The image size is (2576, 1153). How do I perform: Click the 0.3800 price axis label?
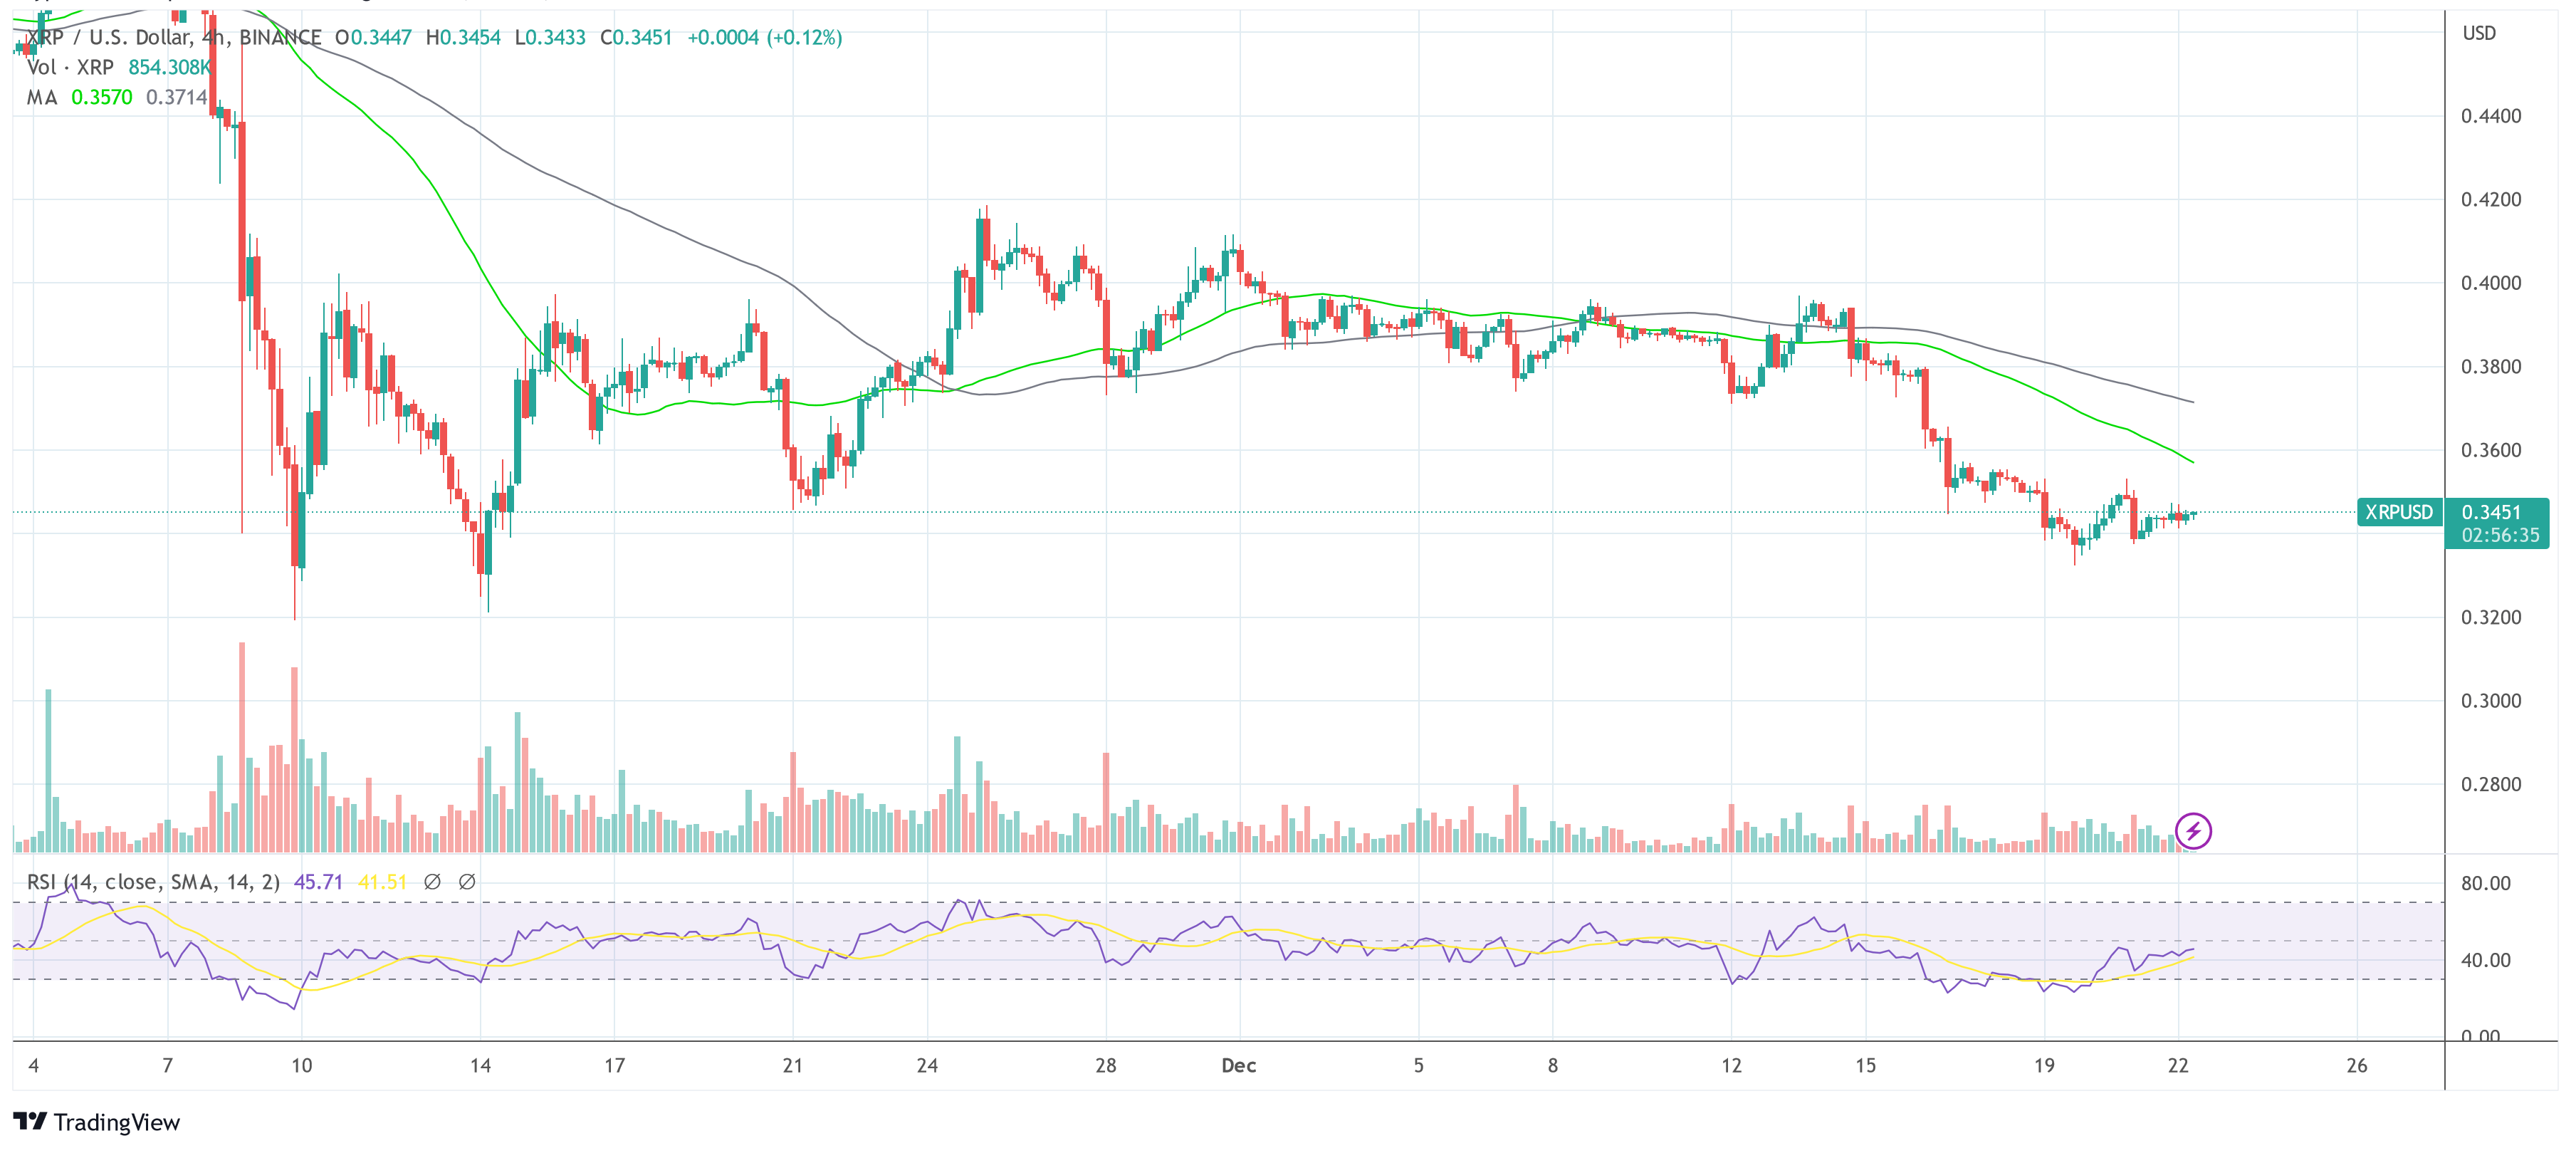tap(2491, 366)
